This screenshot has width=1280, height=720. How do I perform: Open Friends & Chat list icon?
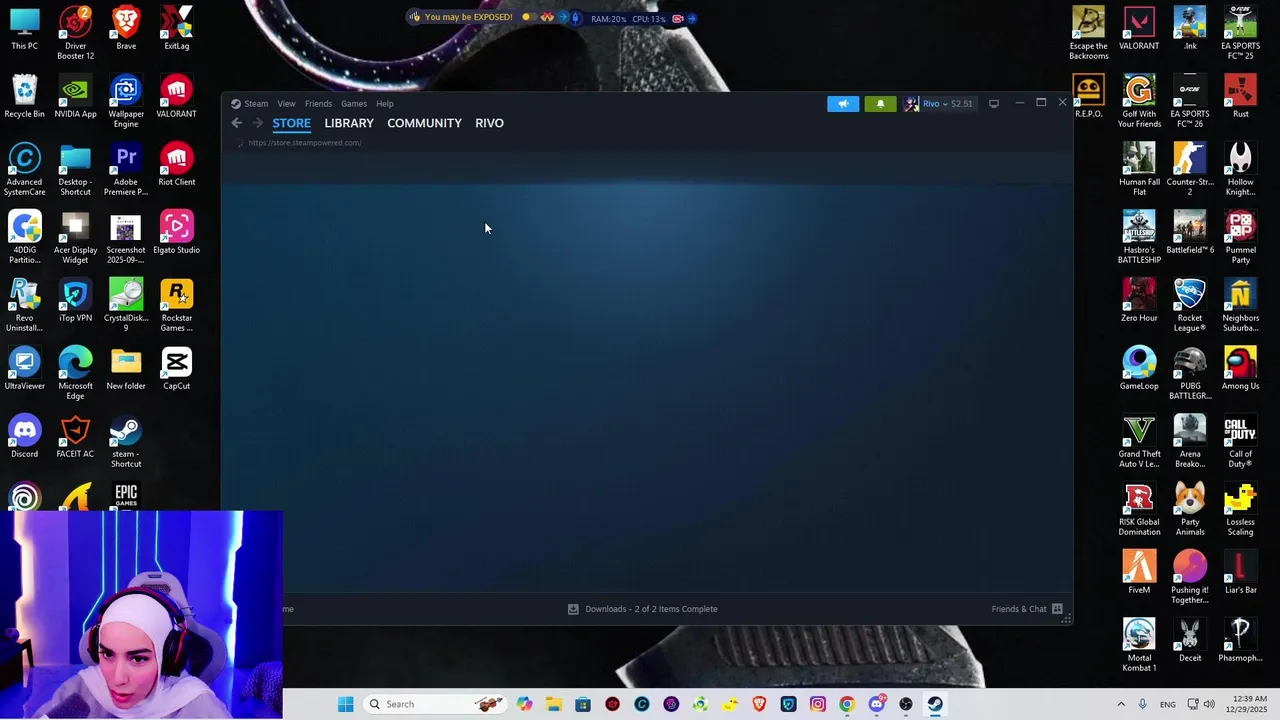[x=1057, y=609]
